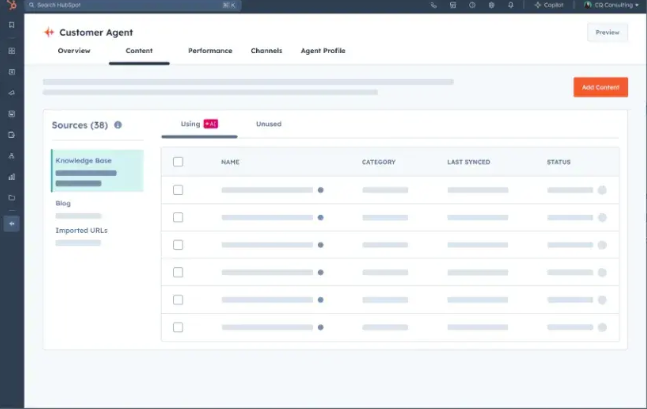This screenshot has width=647, height=409.
Task: Click the info icon next to Sources (38)
Action: (x=118, y=125)
